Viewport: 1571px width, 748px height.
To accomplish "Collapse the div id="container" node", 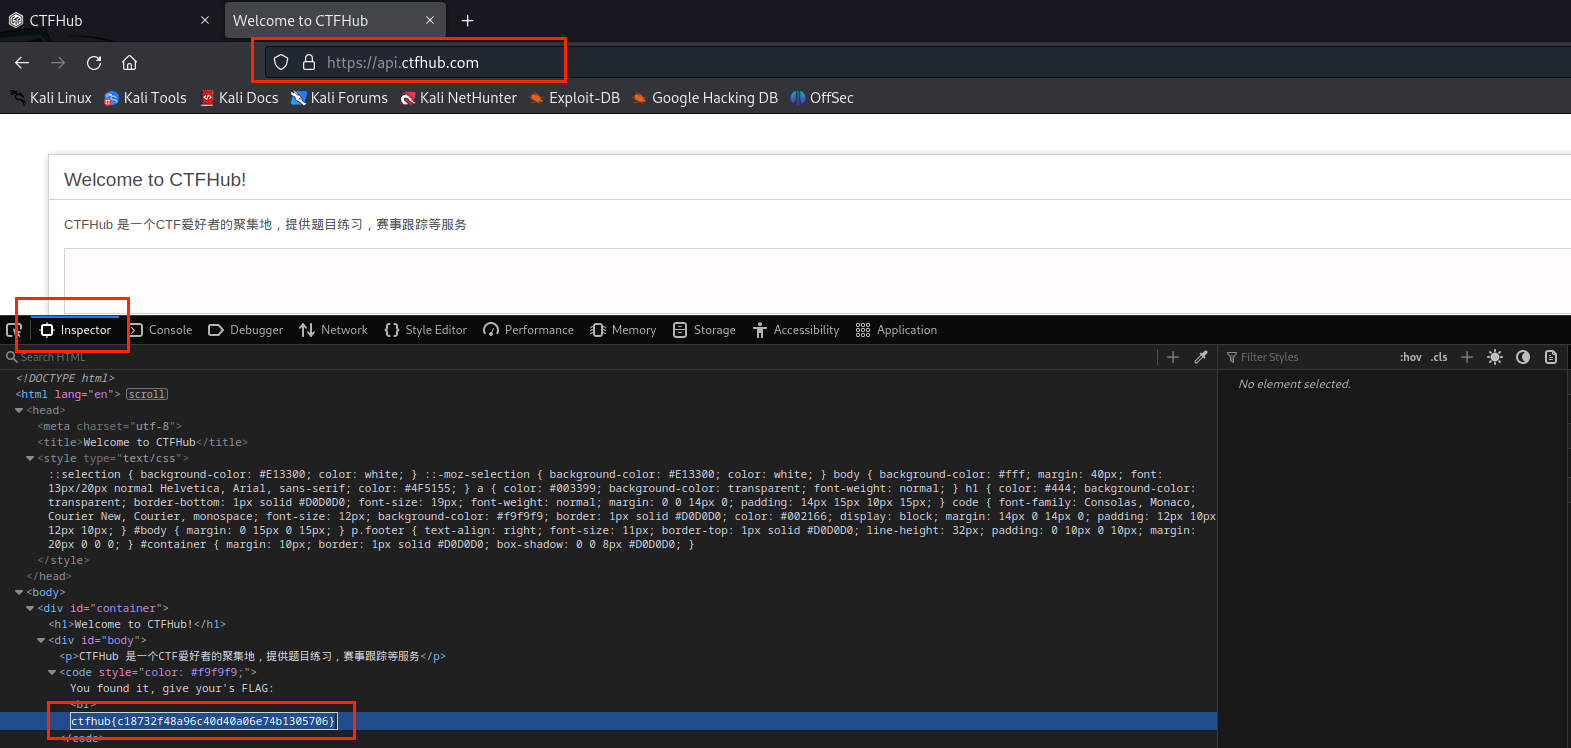I will 30,608.
